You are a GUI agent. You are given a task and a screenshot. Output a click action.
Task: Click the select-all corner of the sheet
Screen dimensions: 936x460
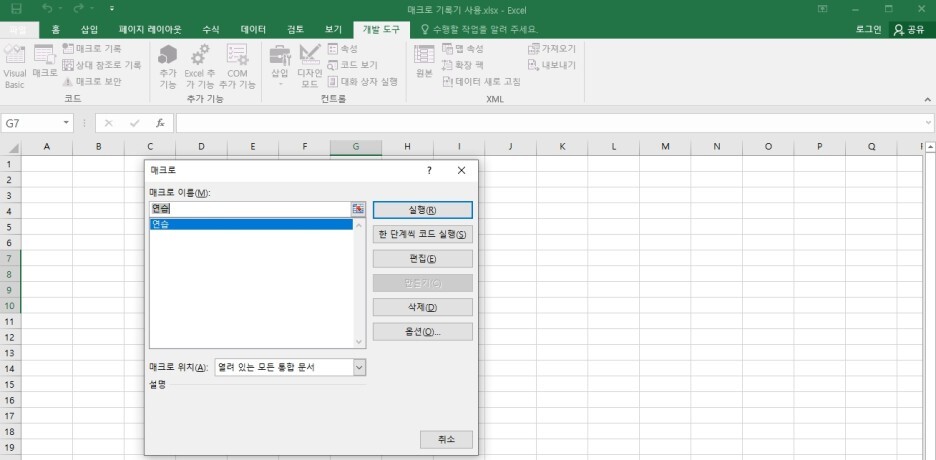11,147
